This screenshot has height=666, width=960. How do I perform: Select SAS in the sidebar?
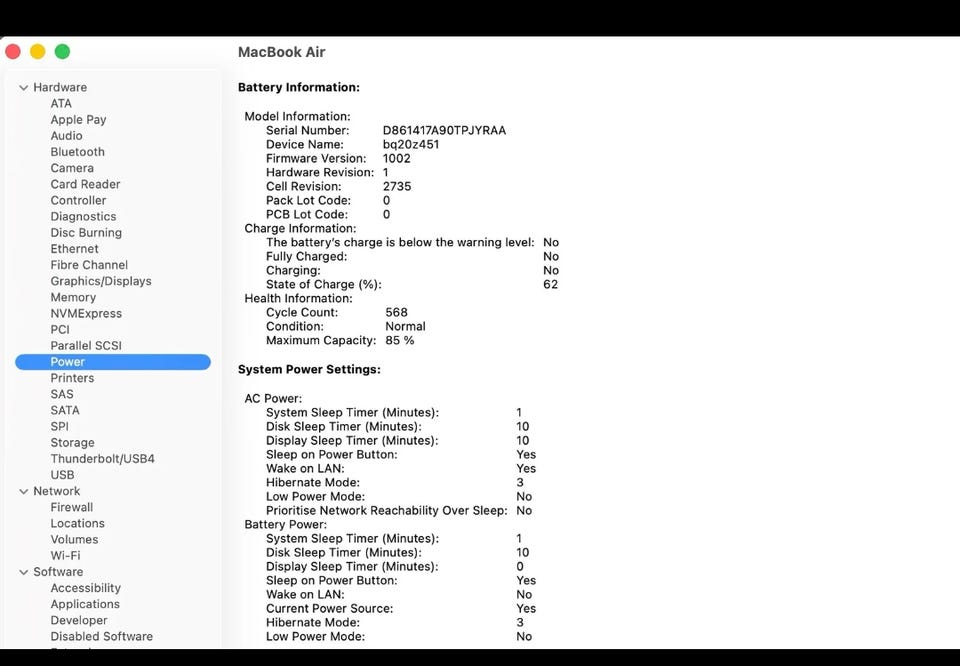click(x=62, y=394)
